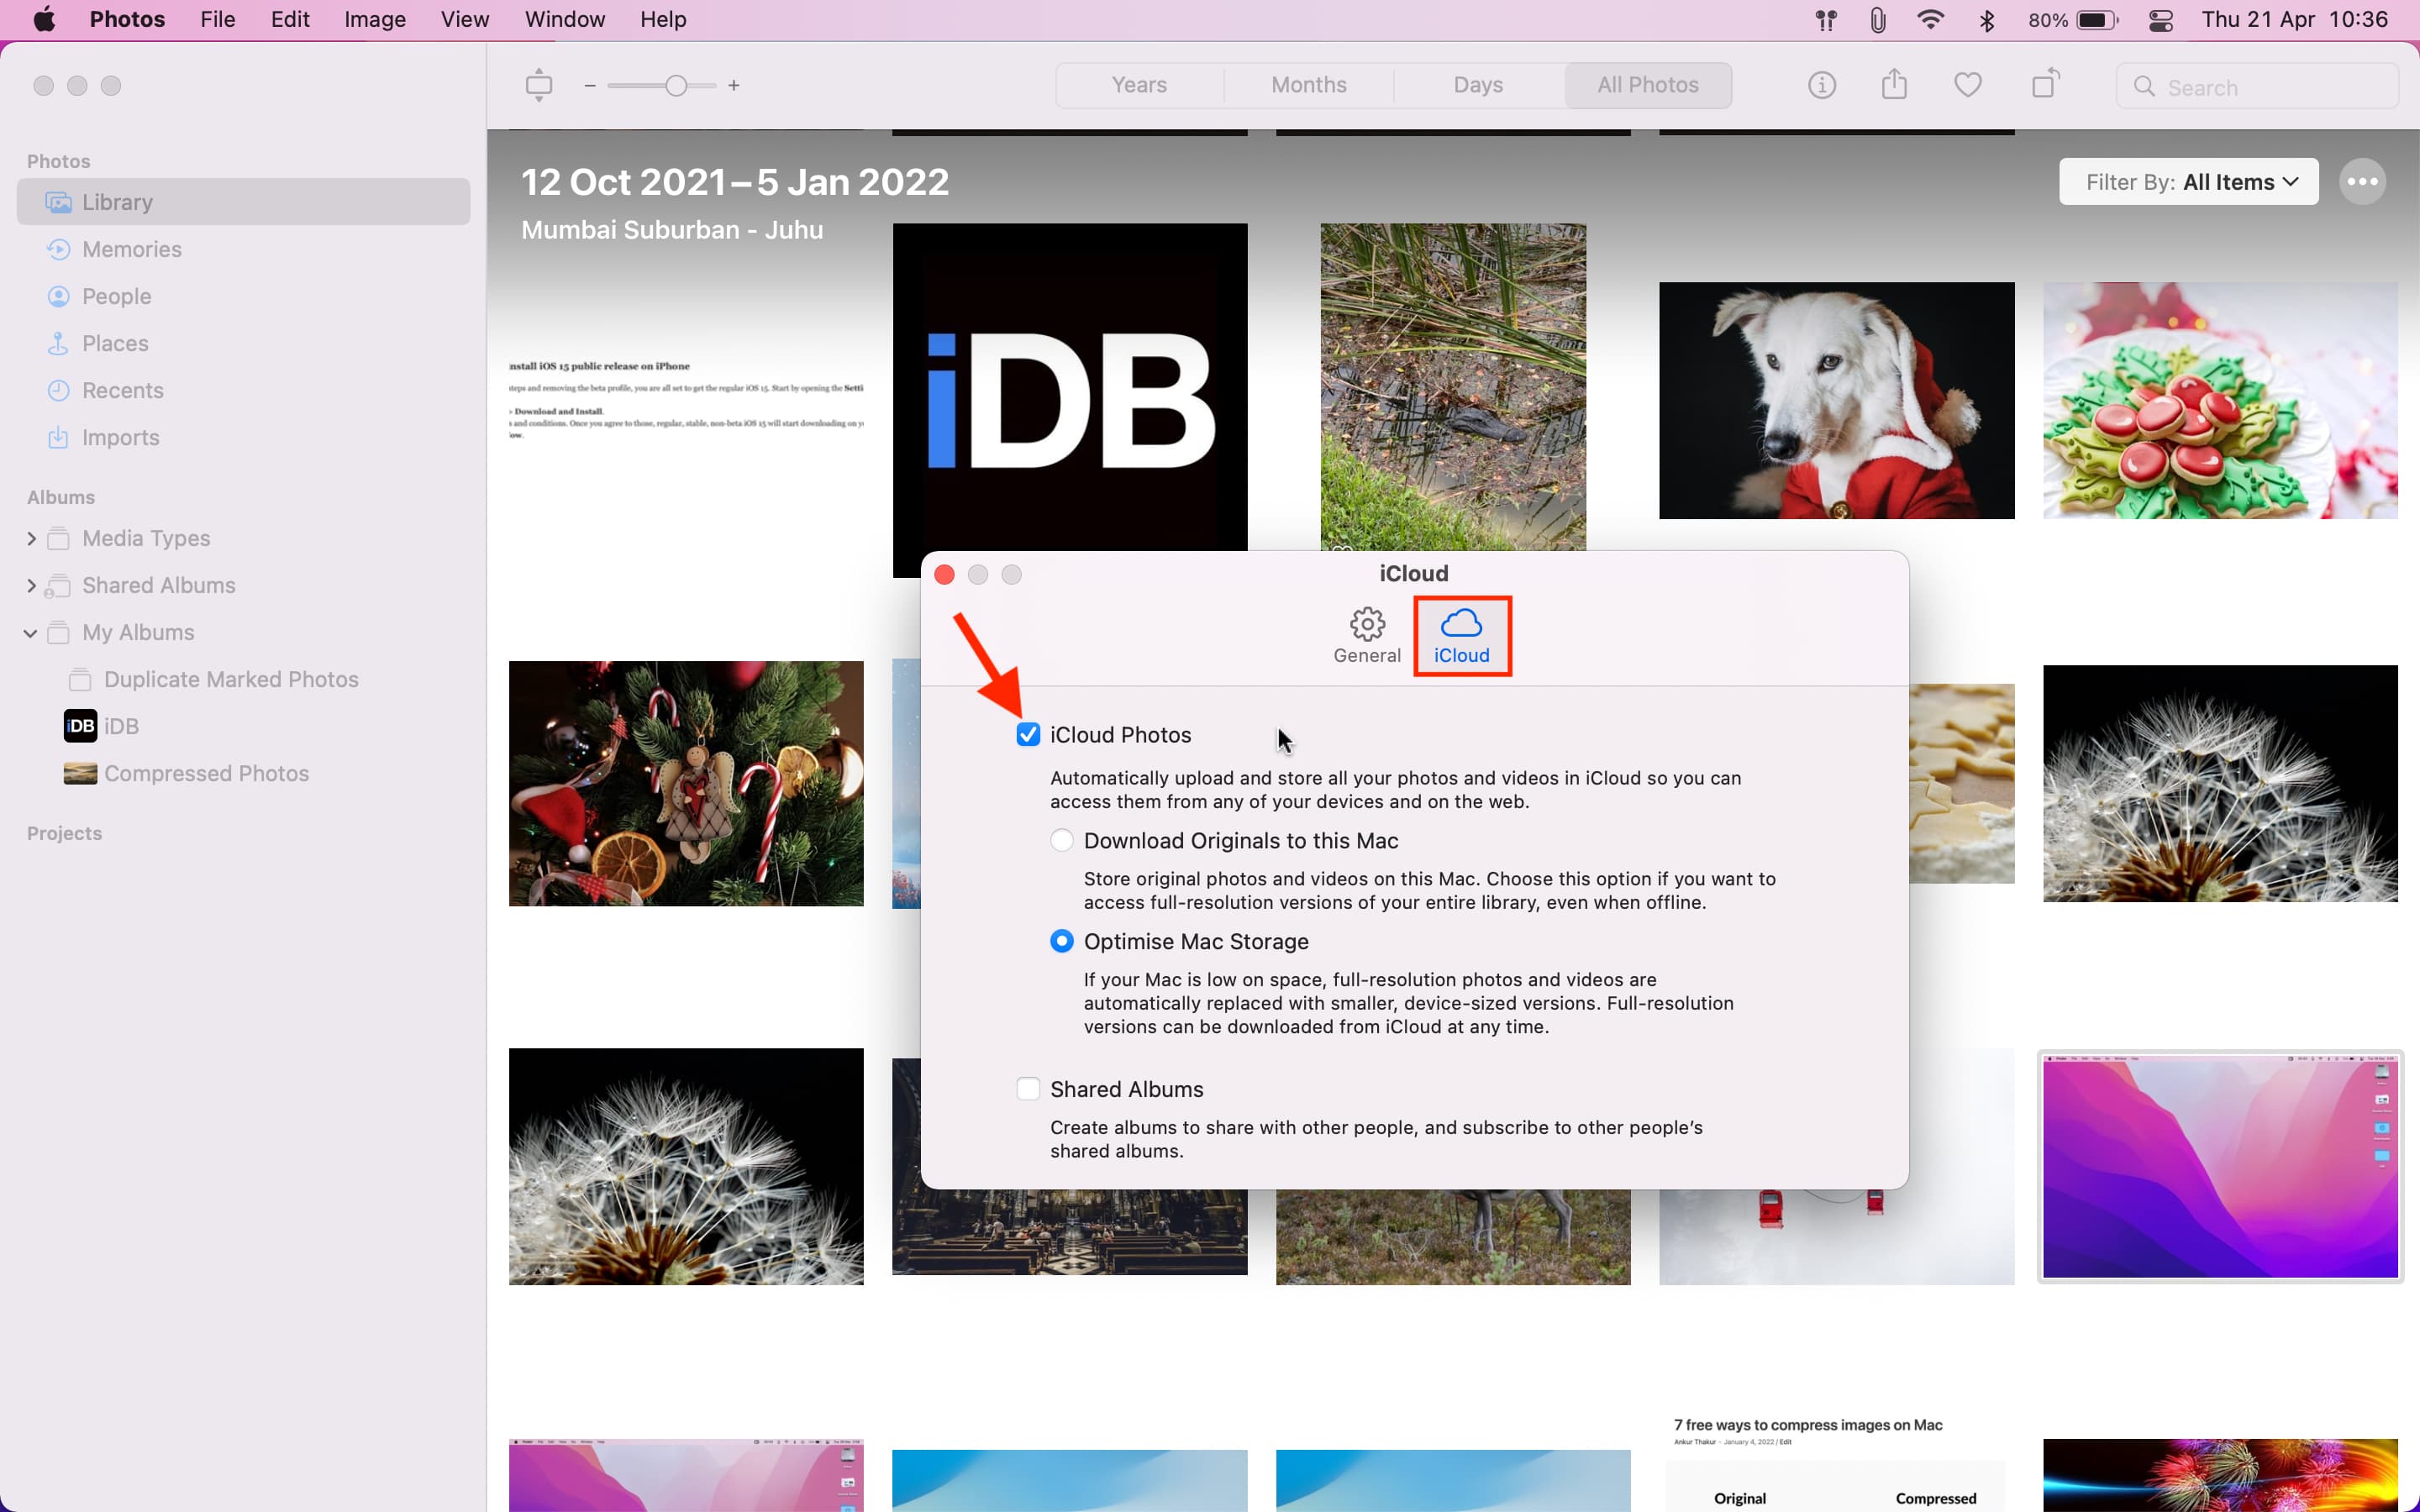Select the iCloud preferences tab

point(1461,636)
